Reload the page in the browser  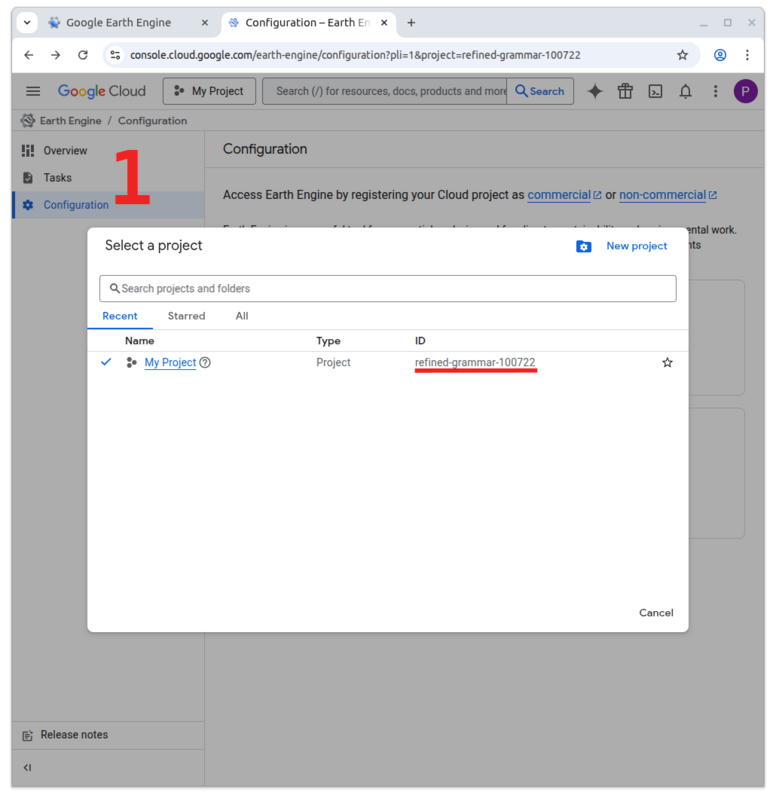click(83, 55)
